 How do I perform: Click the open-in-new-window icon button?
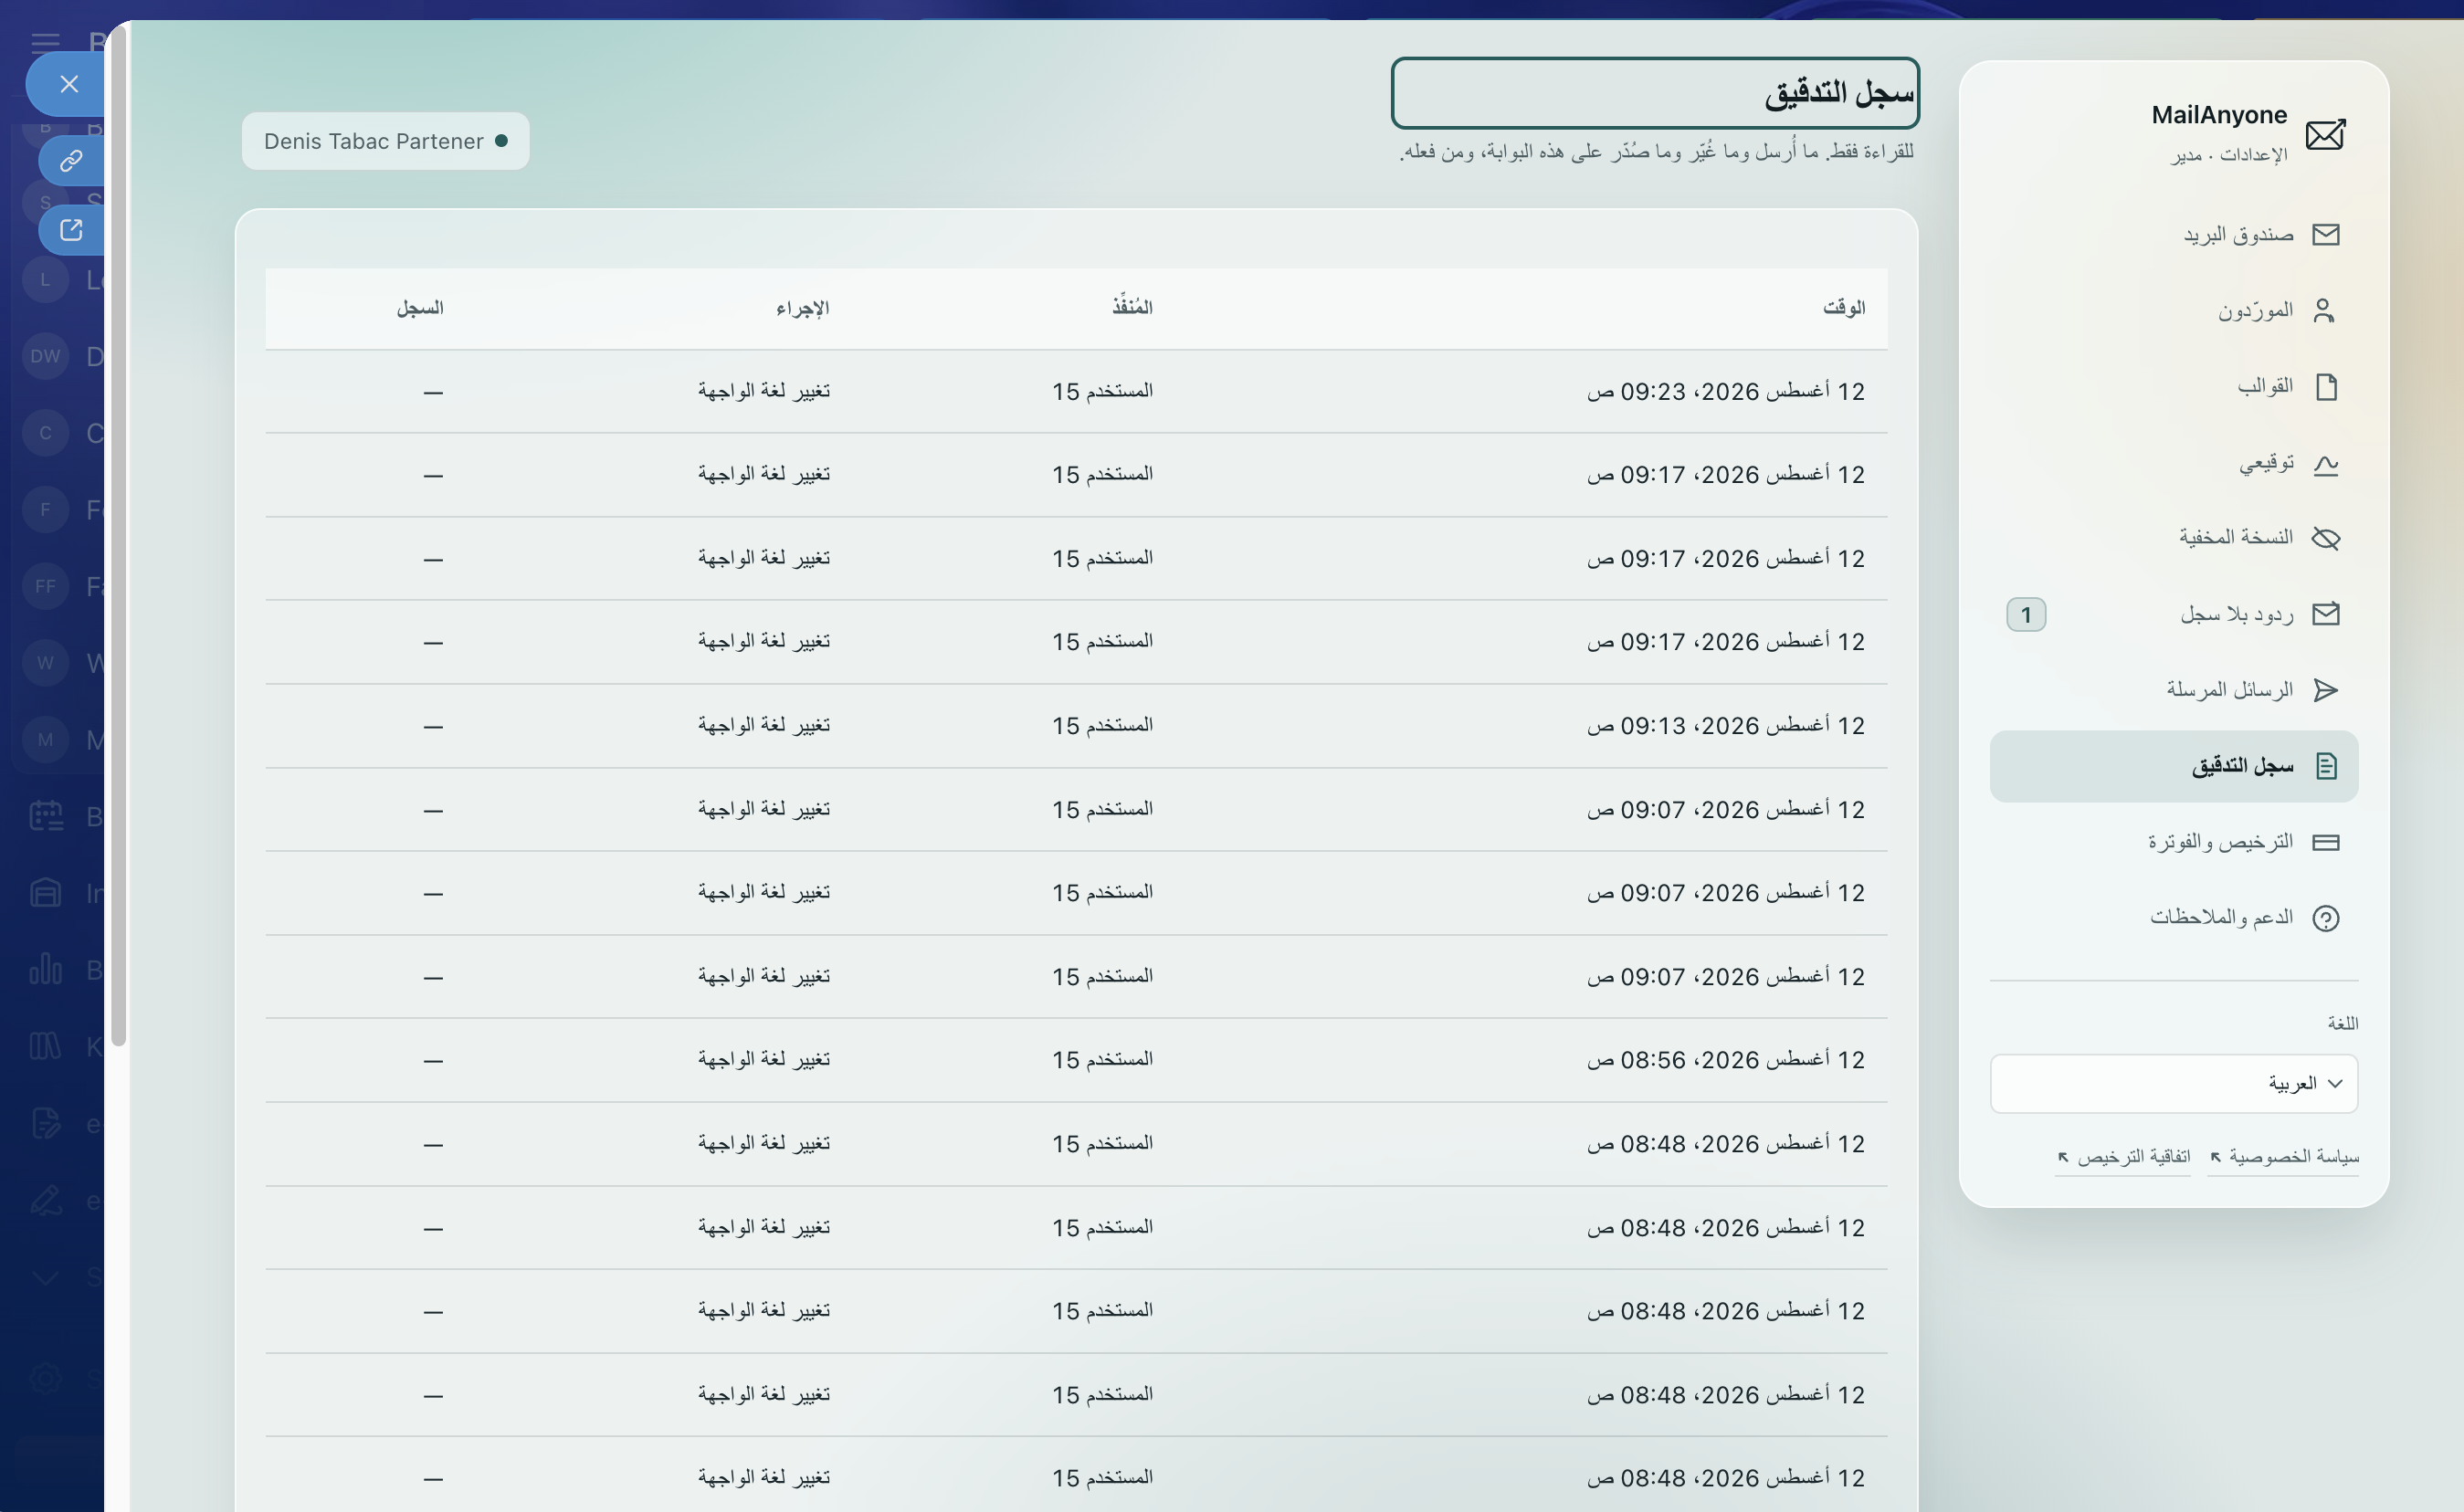(x=71, y=230)
